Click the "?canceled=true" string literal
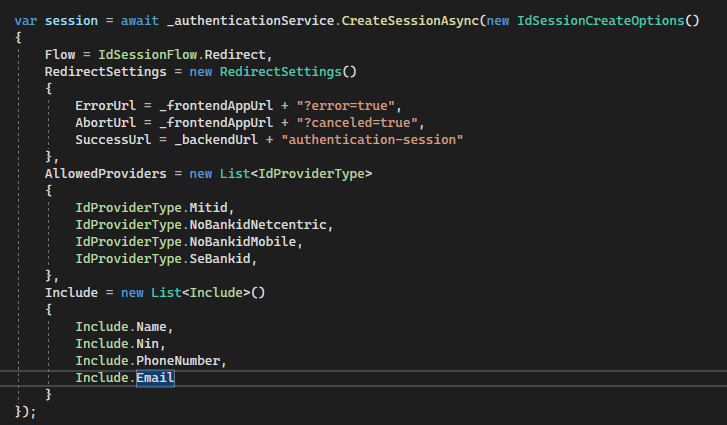Image resolution: width=727 pixels, height=425 pixels. coord(357,123)
